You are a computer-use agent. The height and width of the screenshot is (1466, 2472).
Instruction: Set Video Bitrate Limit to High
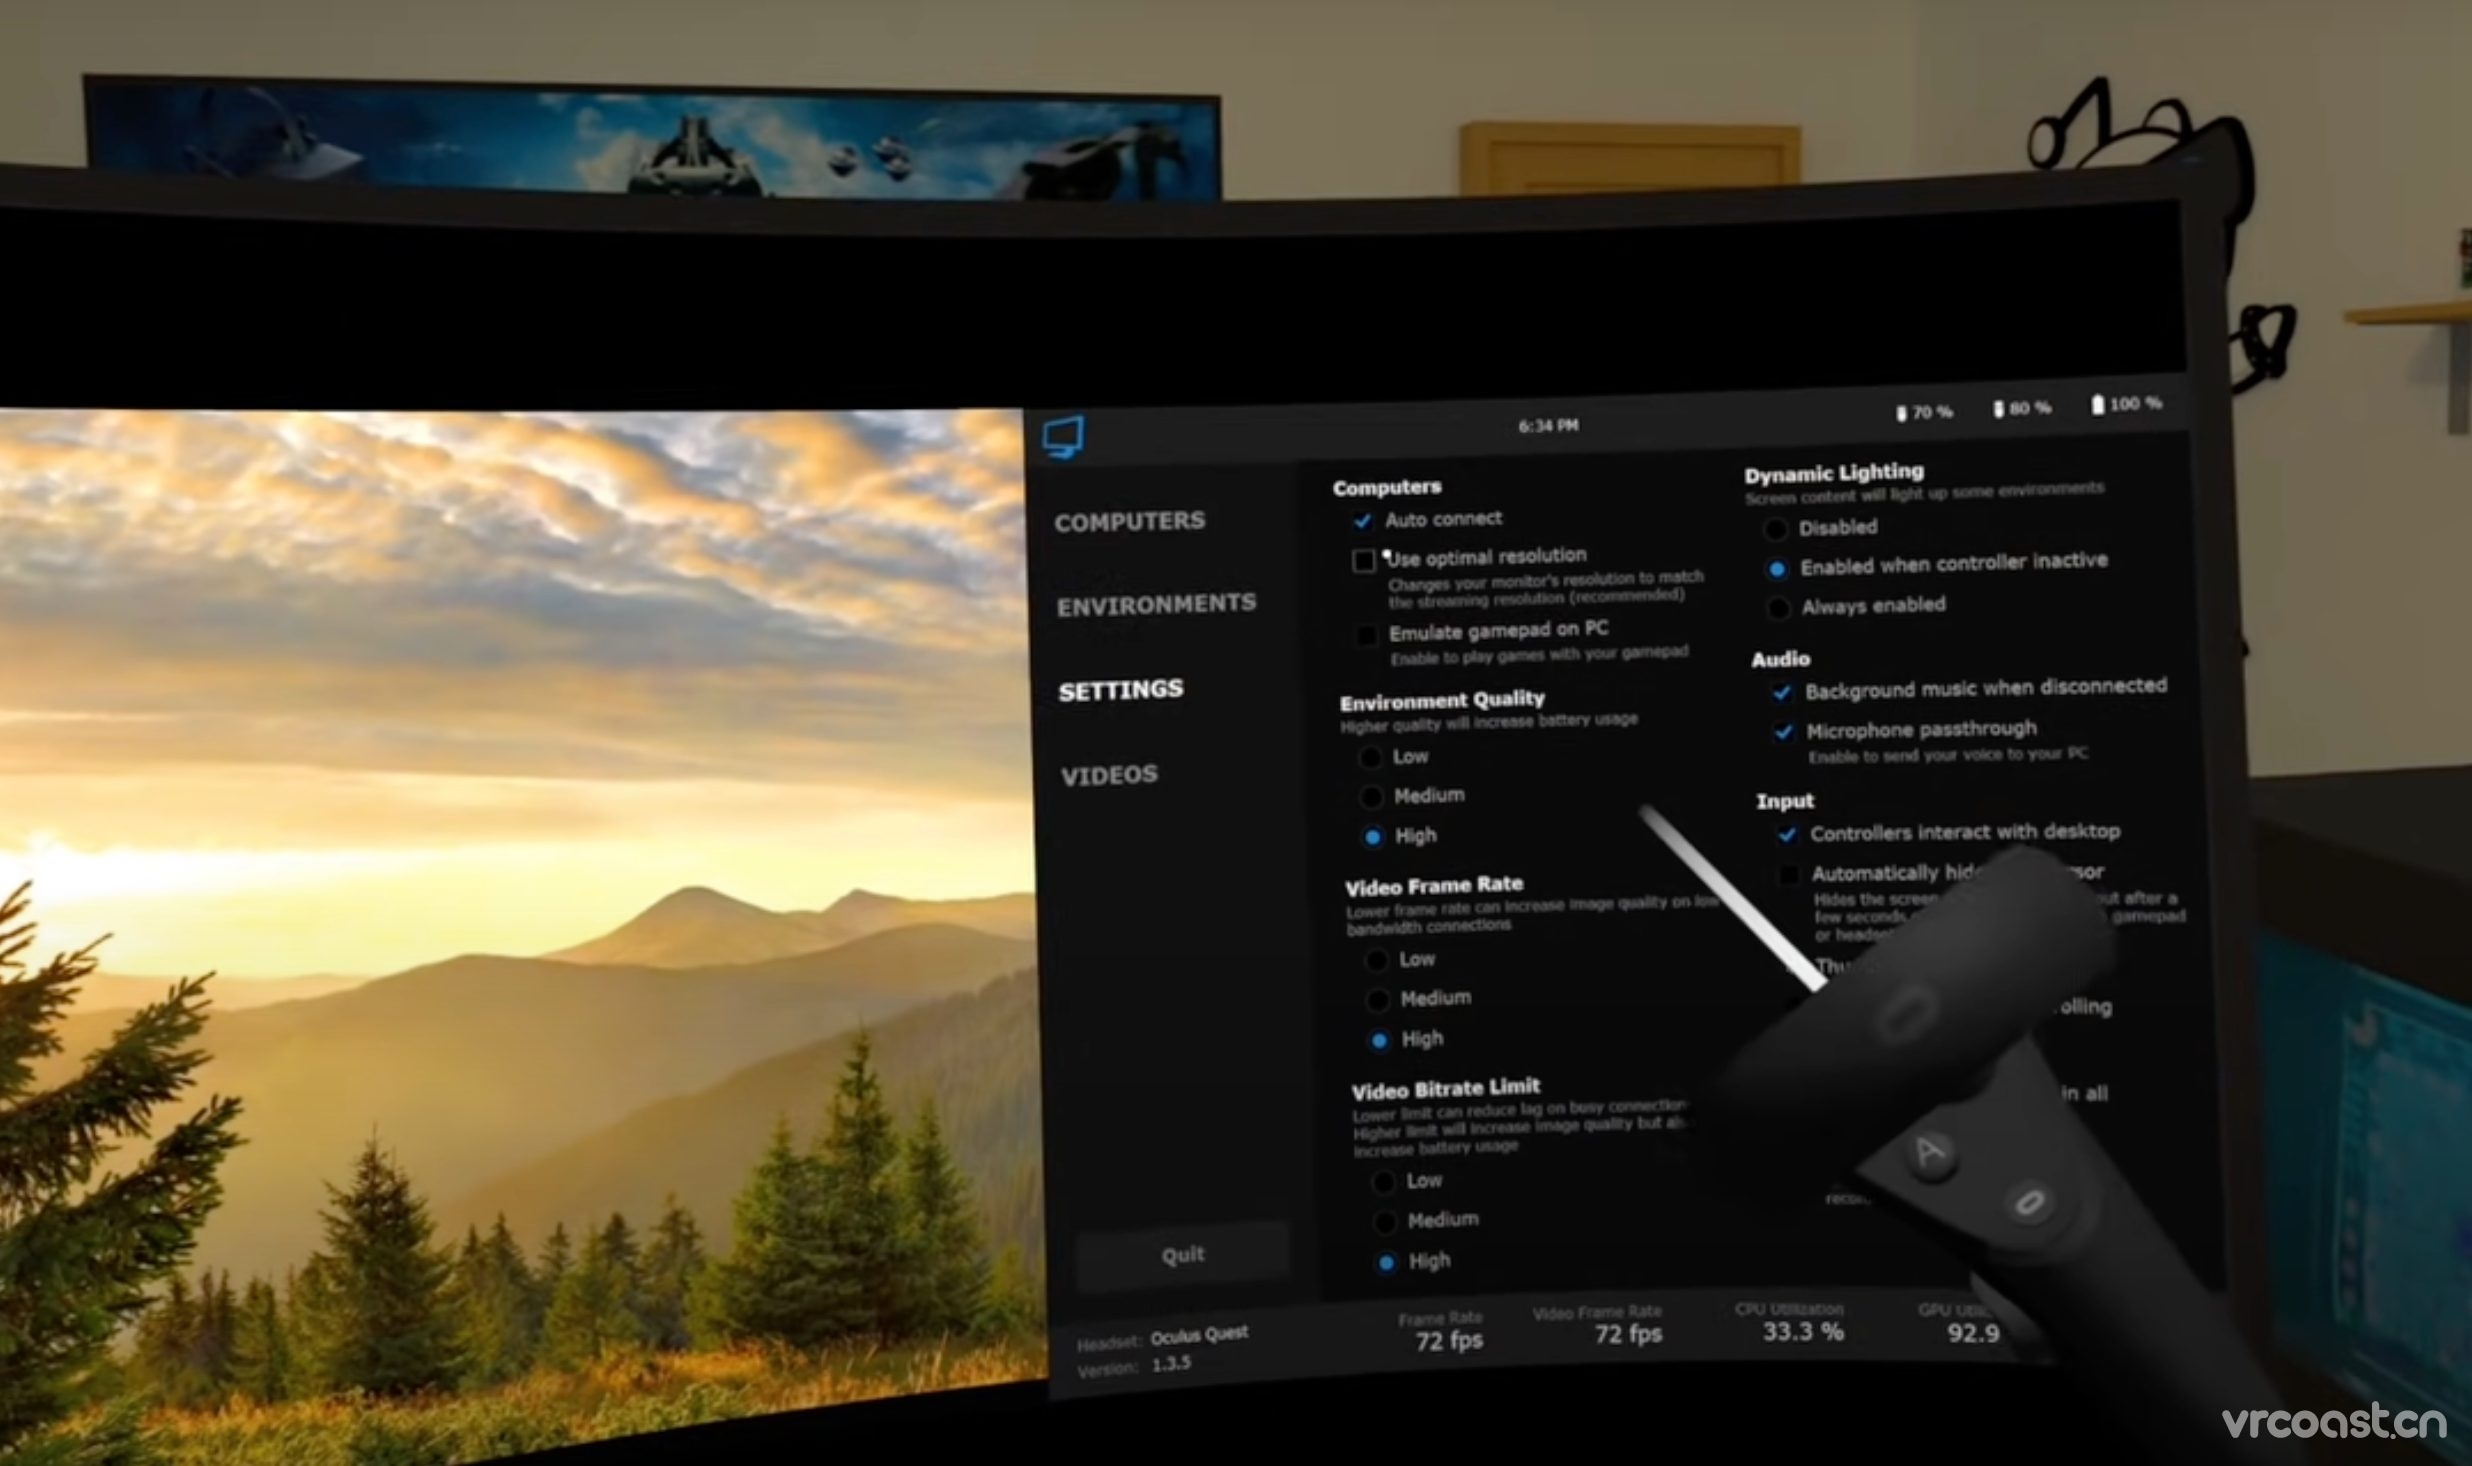click(1387, 1263)
